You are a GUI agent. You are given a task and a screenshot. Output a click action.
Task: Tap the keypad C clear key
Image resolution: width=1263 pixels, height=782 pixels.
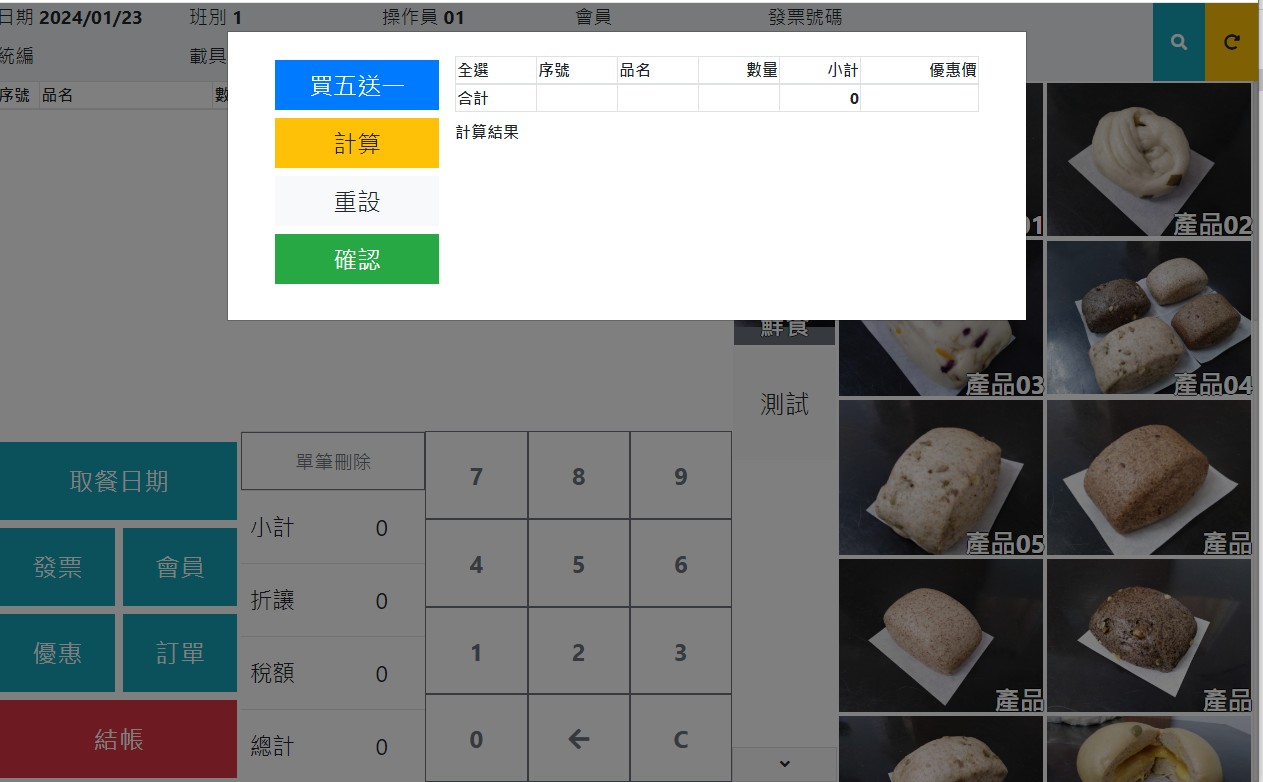(x=680, y=739)
